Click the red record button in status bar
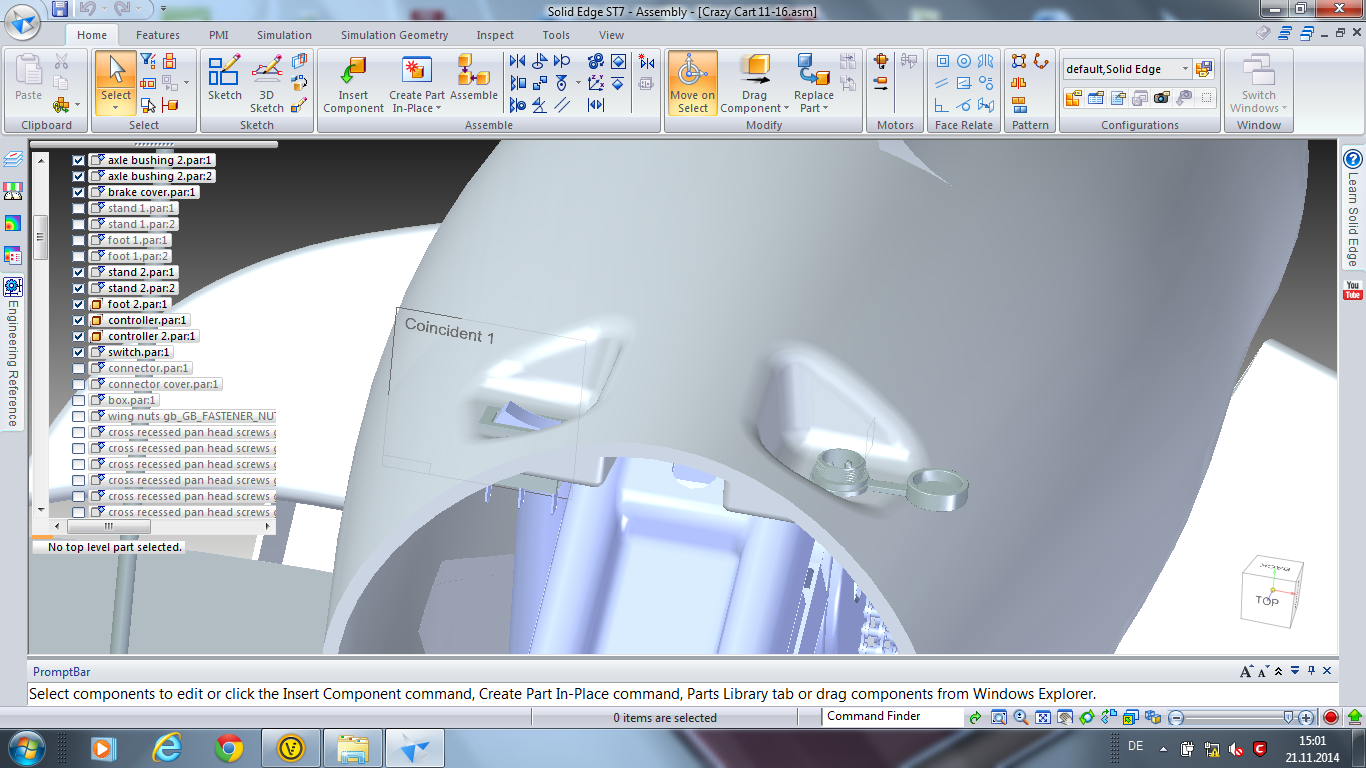 pyautogui.click(x=1331, y=717)
